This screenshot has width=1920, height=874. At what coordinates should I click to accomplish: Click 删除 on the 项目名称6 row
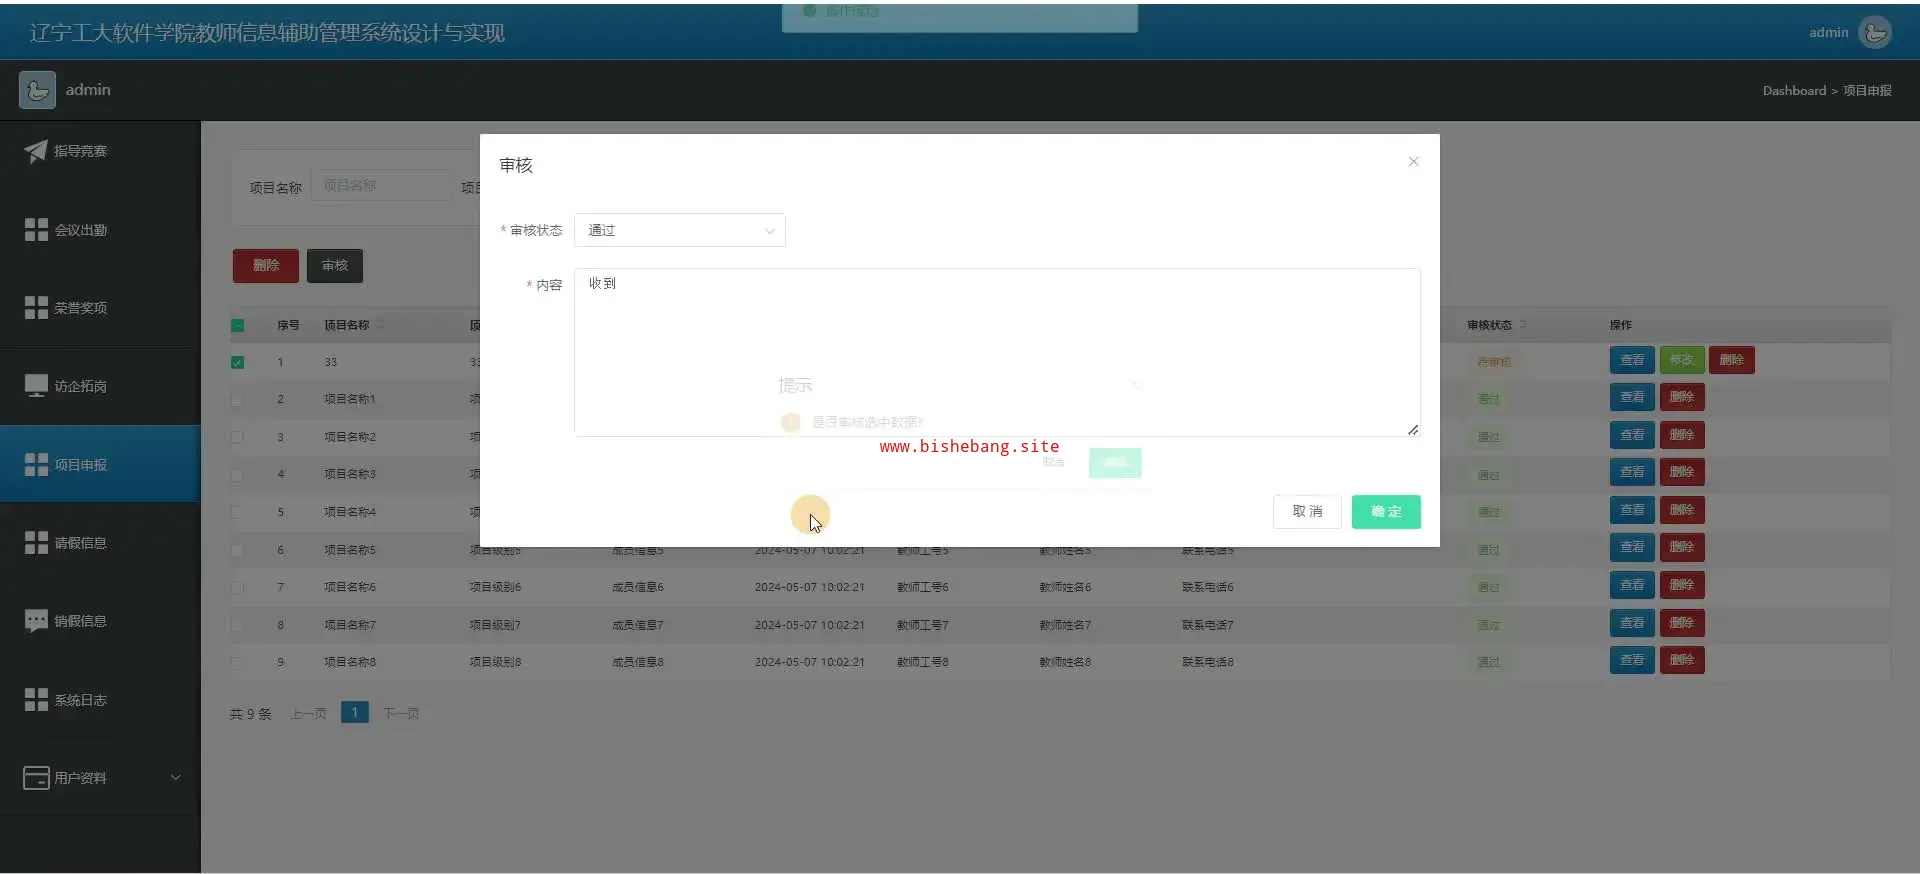(x=1682, y=585)
